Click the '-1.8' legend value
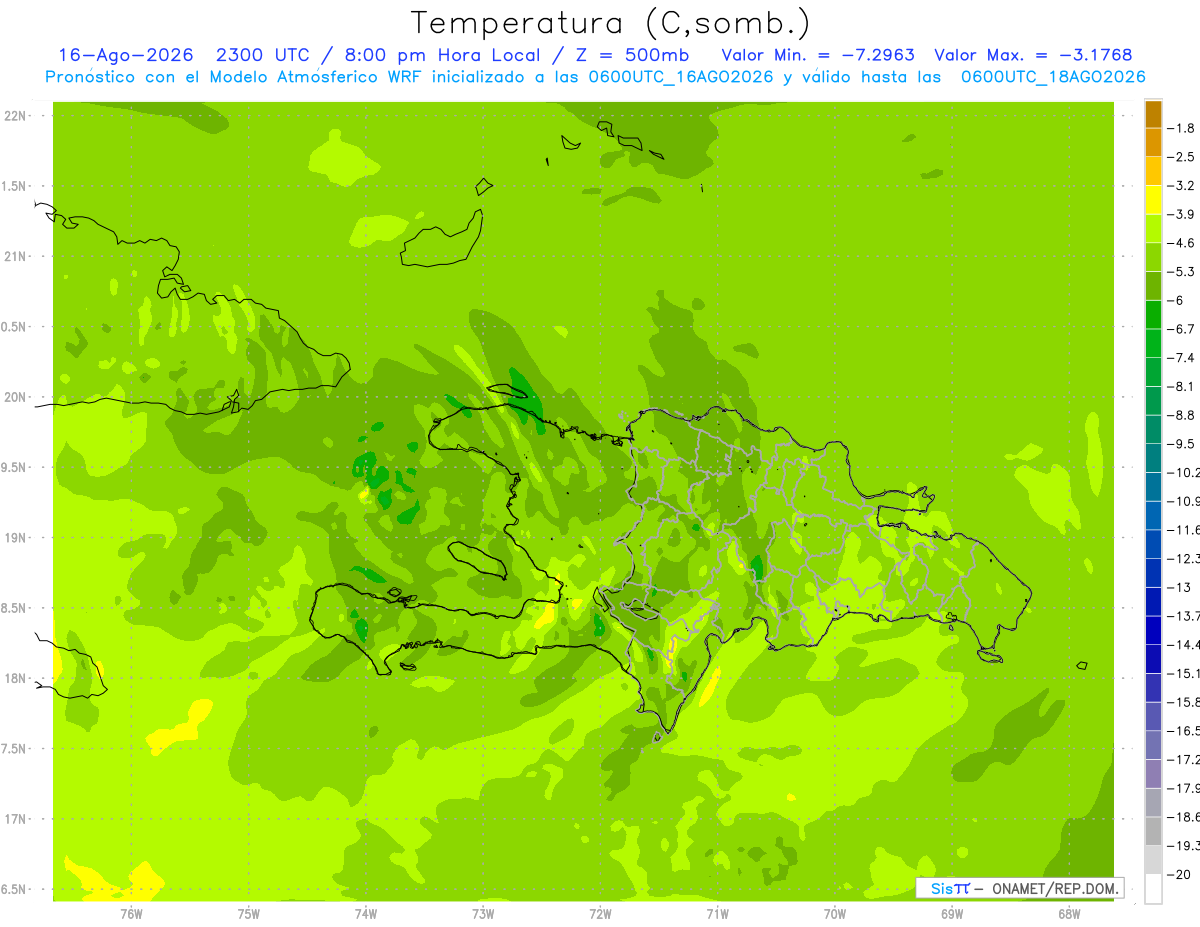Image resolution: width=1200 pixels, height=927 pixels. click(1181, 128)
